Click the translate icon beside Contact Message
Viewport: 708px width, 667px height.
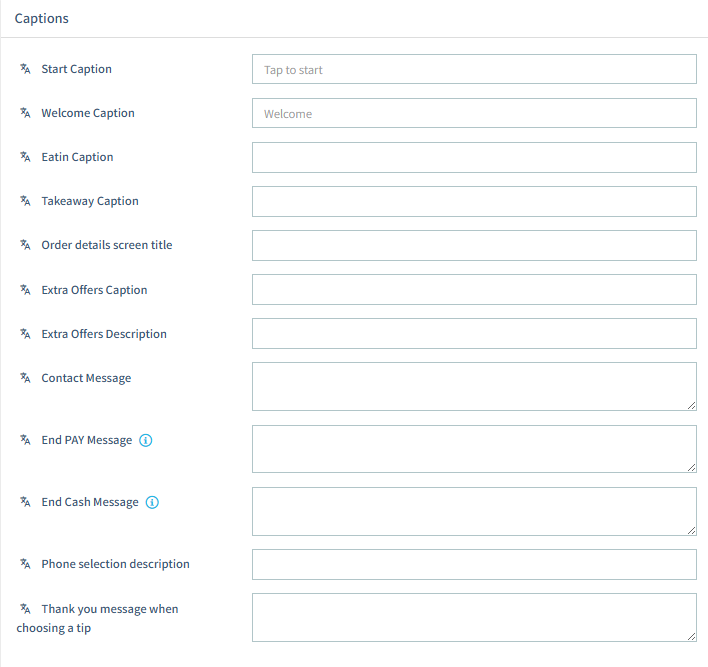click(x=26, y=378)
